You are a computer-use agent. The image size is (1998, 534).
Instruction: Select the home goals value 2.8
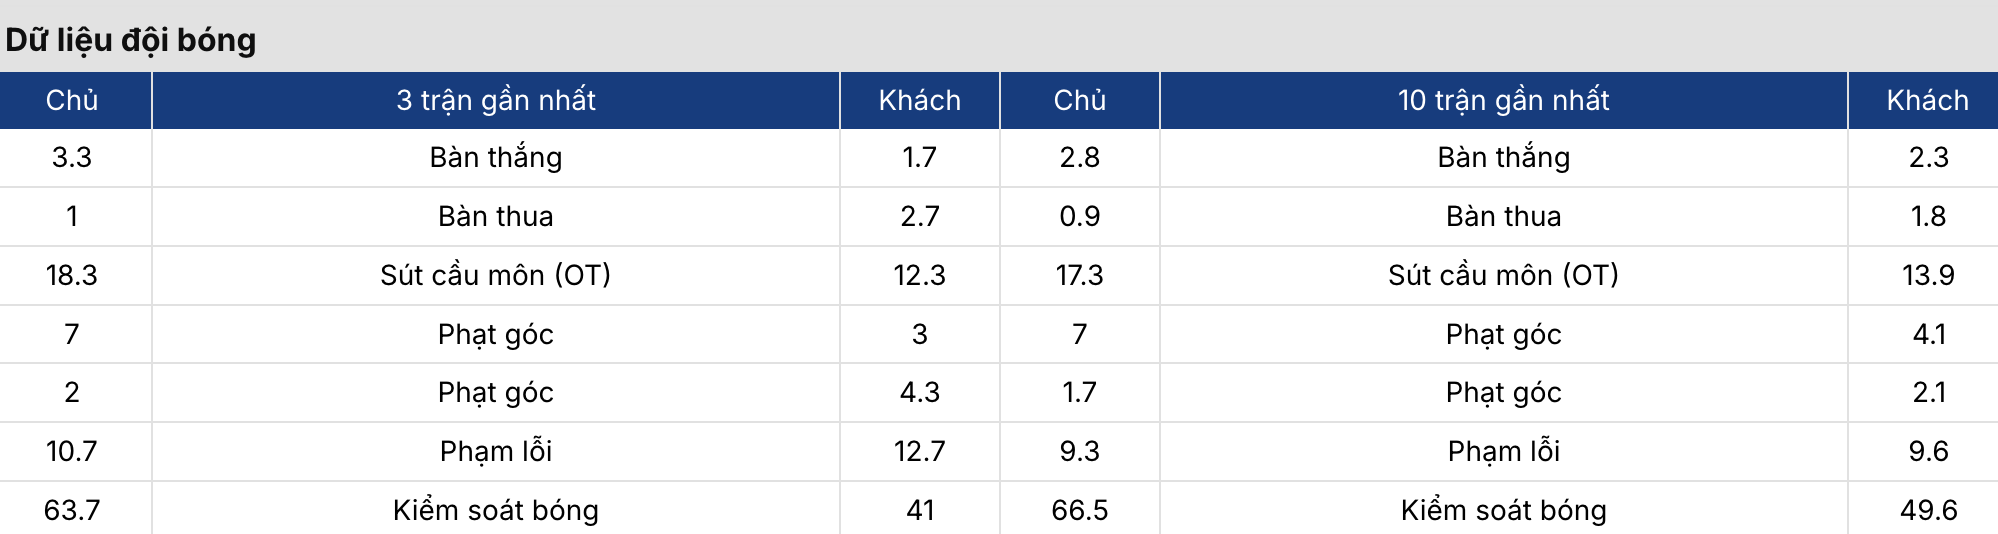pos(1080,157)
